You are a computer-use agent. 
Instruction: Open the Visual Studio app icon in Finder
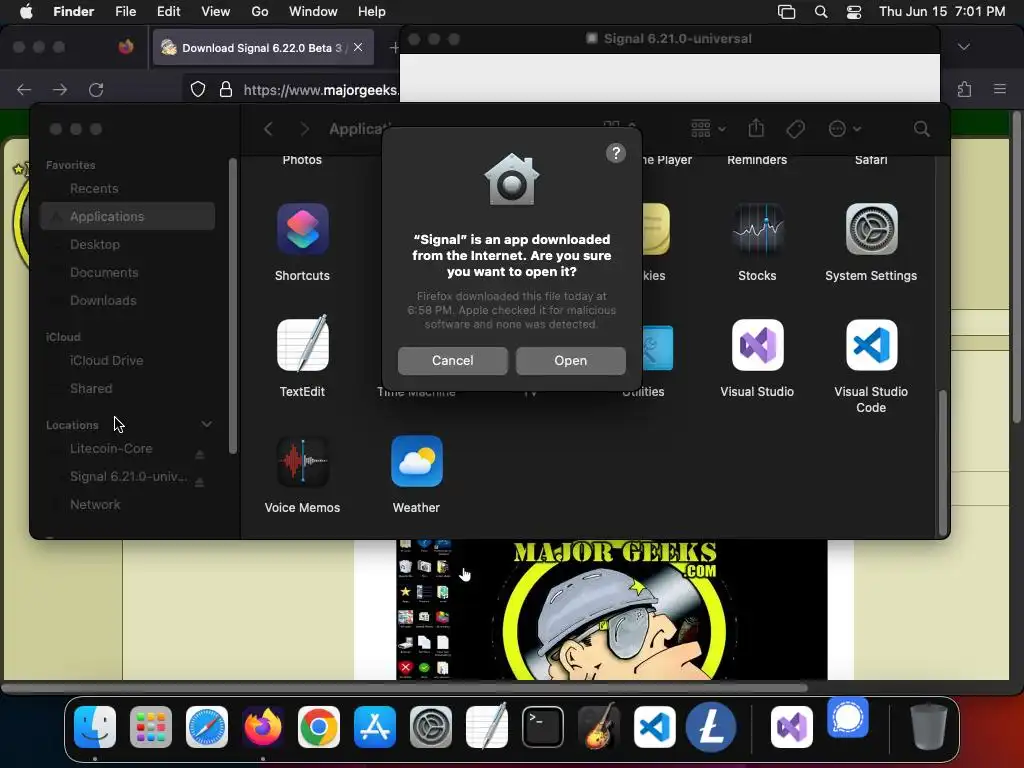tap(757, 345)
